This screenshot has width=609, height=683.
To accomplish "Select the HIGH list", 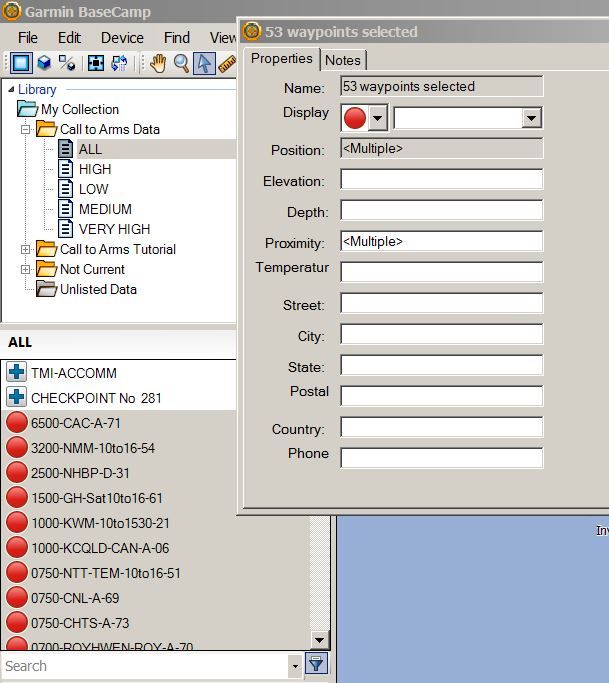I will [95, 169].
